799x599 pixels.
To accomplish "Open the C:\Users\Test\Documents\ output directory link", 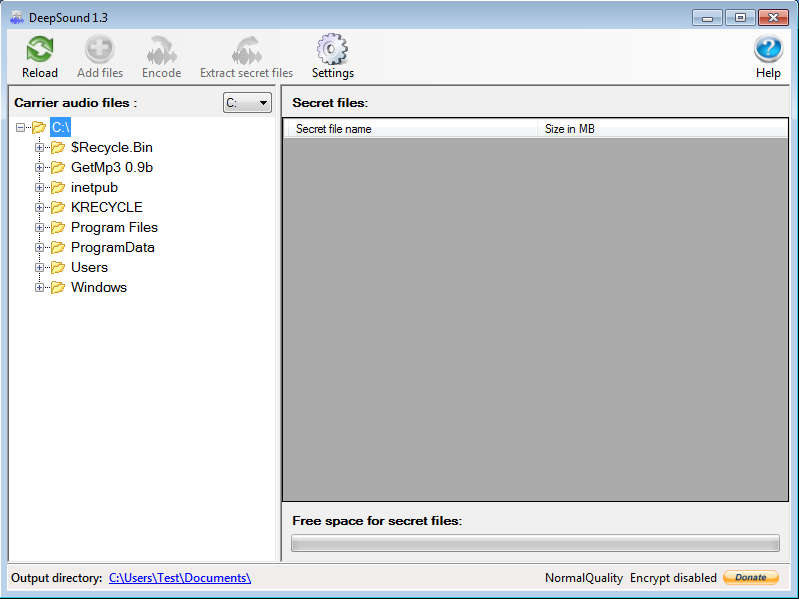I will [180, 578].
